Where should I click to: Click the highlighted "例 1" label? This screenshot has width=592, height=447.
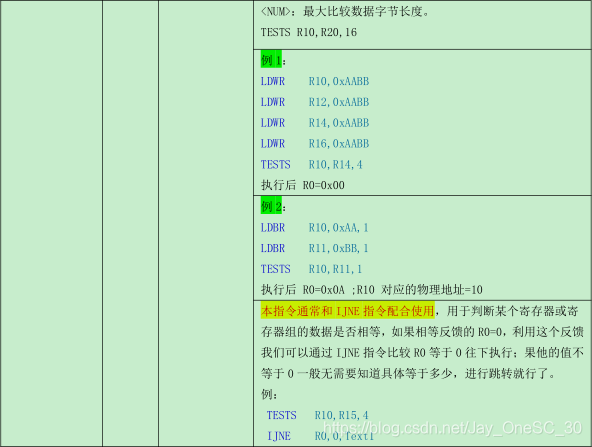(x=271, y=60)
